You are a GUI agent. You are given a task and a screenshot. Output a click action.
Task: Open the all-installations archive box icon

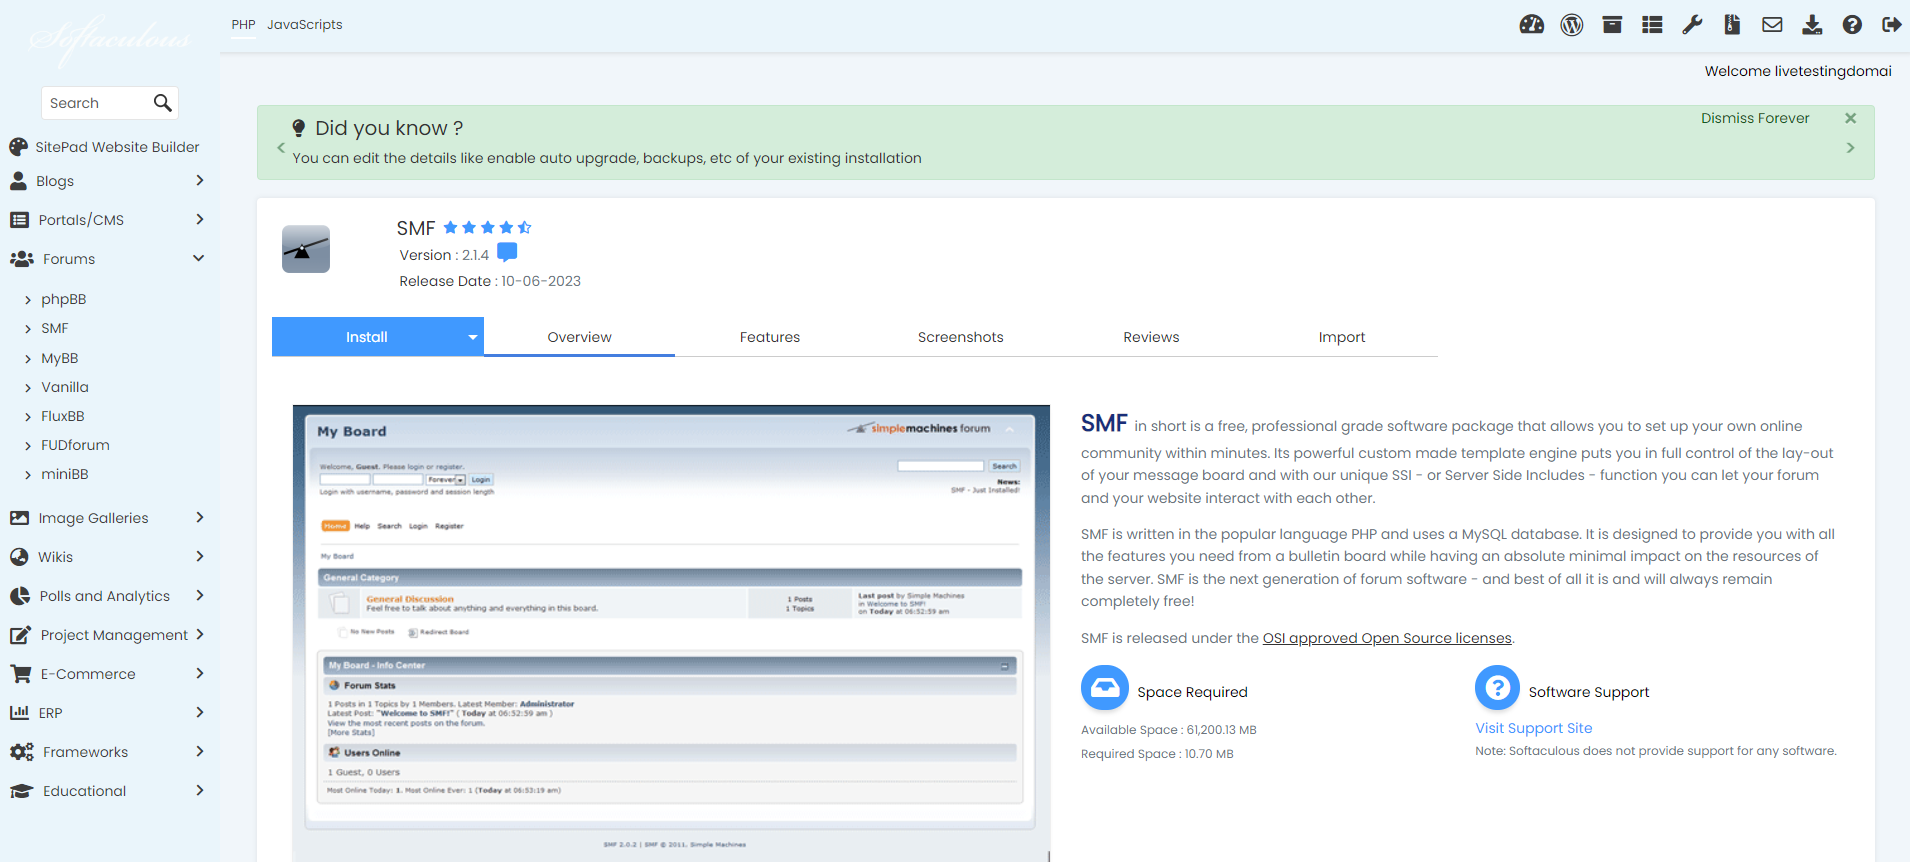click(1612, 25)
